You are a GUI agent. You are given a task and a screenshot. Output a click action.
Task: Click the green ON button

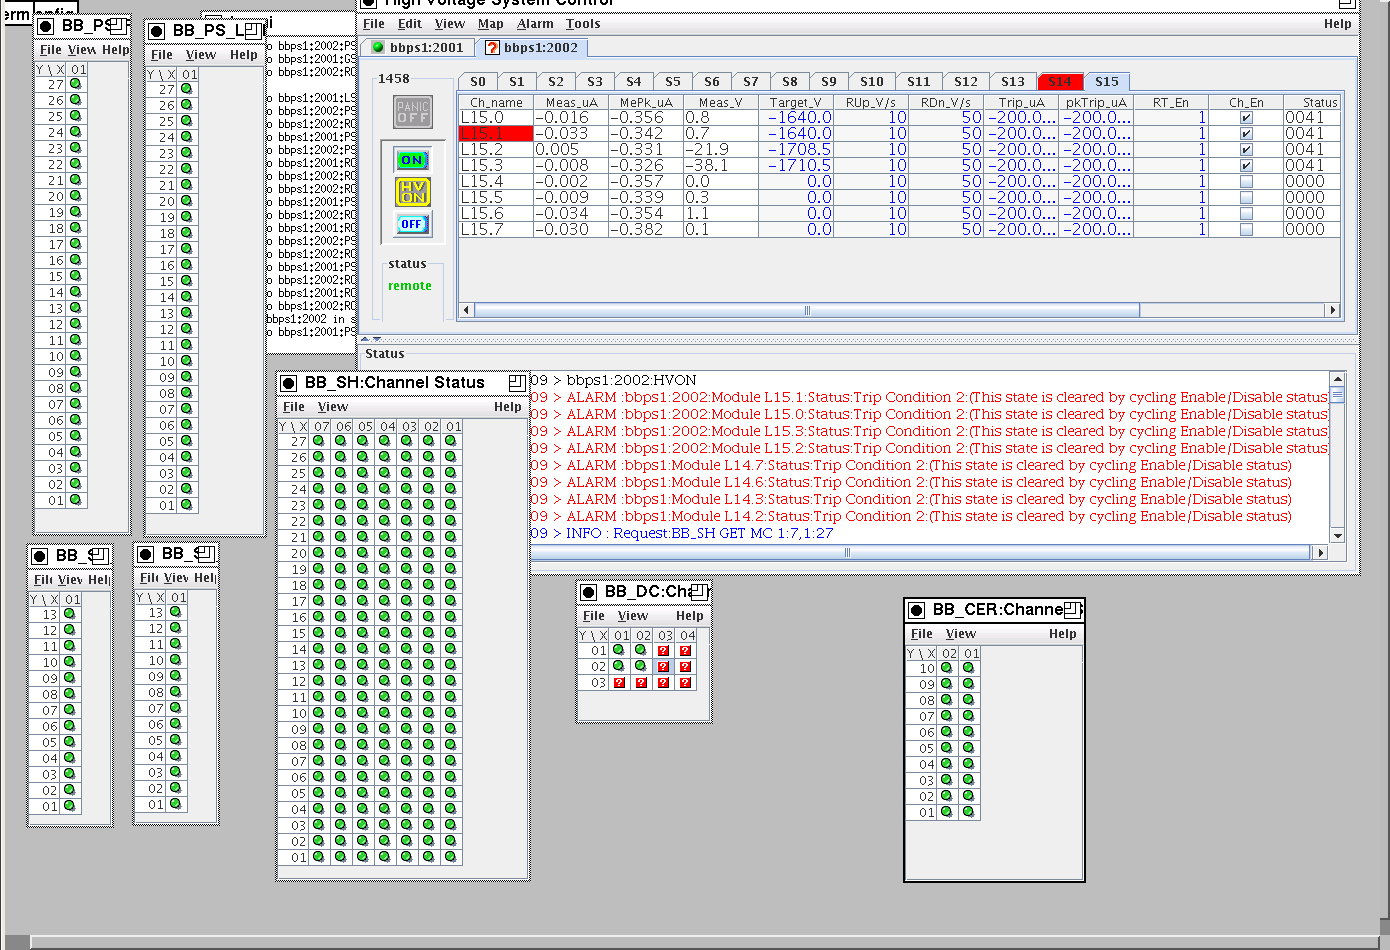pyautogui.click(x=412, y=160)
